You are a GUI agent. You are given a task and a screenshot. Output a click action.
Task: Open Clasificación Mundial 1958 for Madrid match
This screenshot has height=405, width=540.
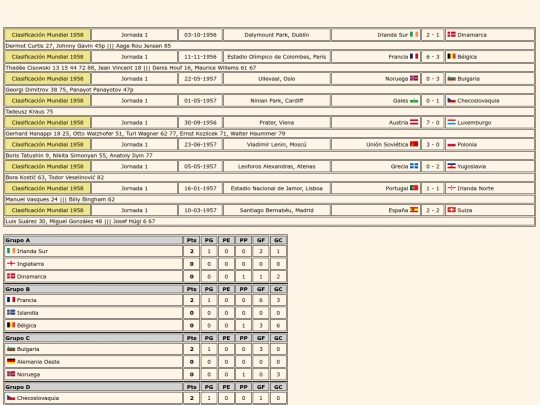pyautogui.click(x=48, y=210)
